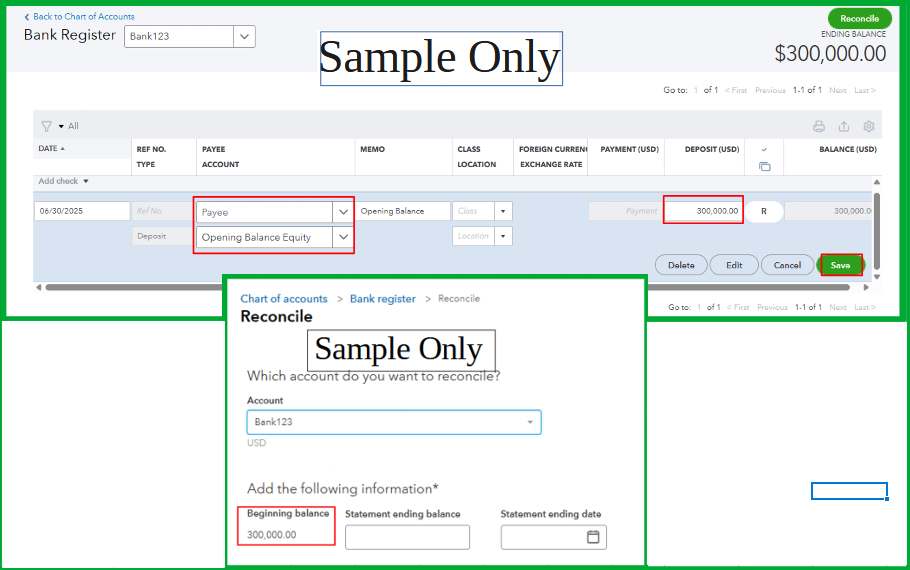Click the Edit button
This screenshot has width=910, height=570.
pyautogui.click(x=734, y=265)
